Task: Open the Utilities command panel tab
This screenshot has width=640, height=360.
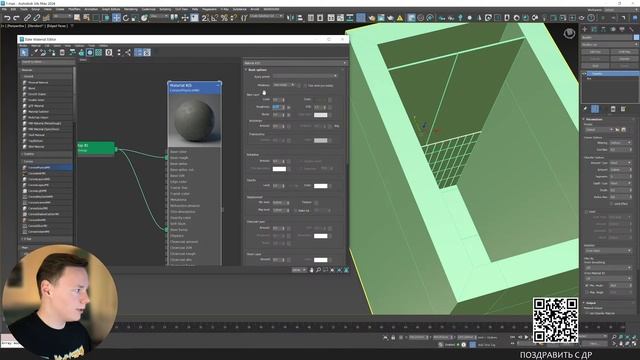Action: click(631, 29)
